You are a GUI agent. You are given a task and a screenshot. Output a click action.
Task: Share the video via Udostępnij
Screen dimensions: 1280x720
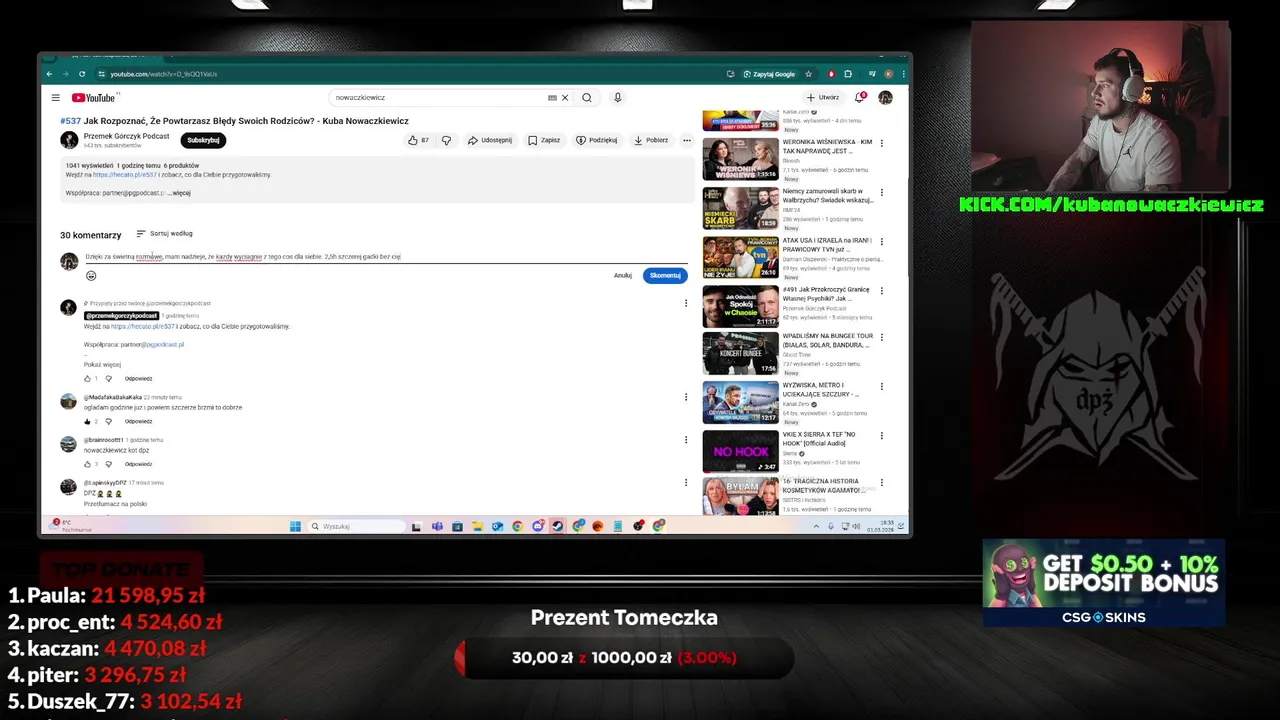click(x=490, y=140)
